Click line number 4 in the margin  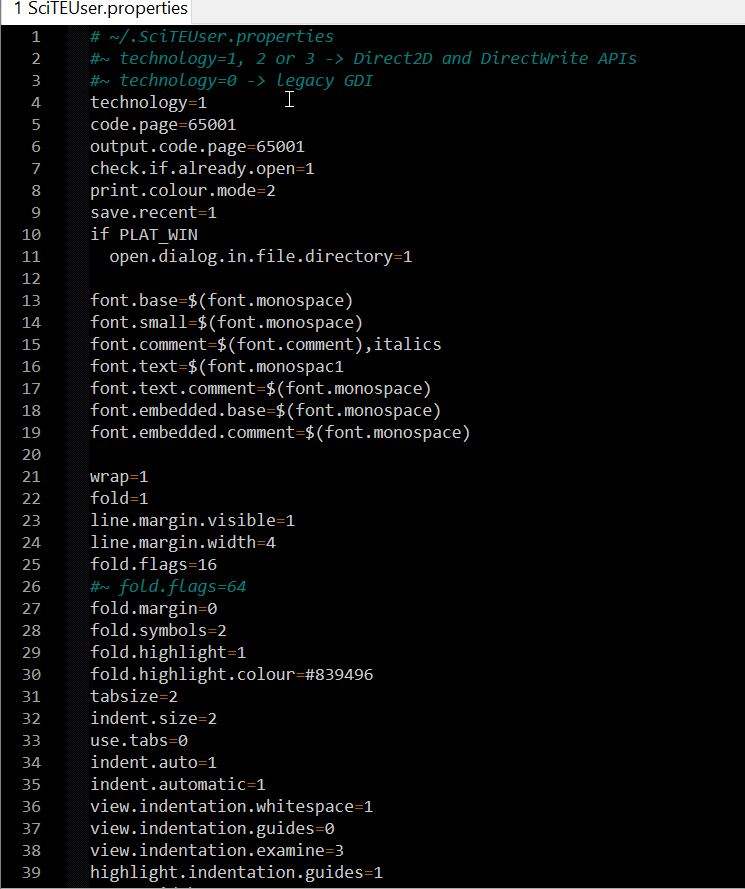tap(36, 103)
